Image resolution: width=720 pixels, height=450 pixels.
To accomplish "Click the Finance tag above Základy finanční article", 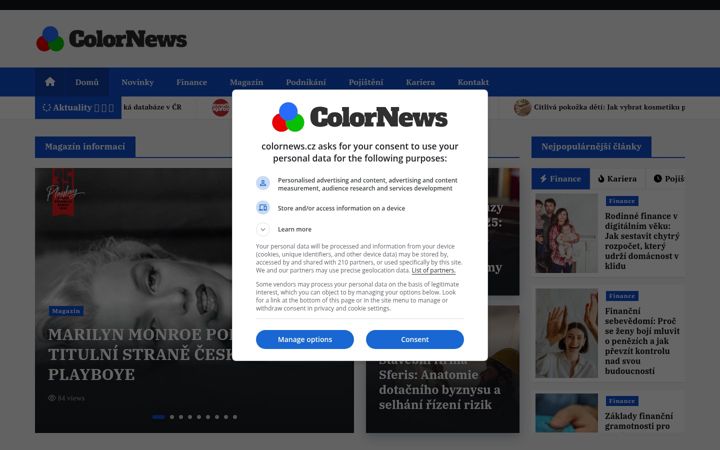I will click(x=622, y=401).
